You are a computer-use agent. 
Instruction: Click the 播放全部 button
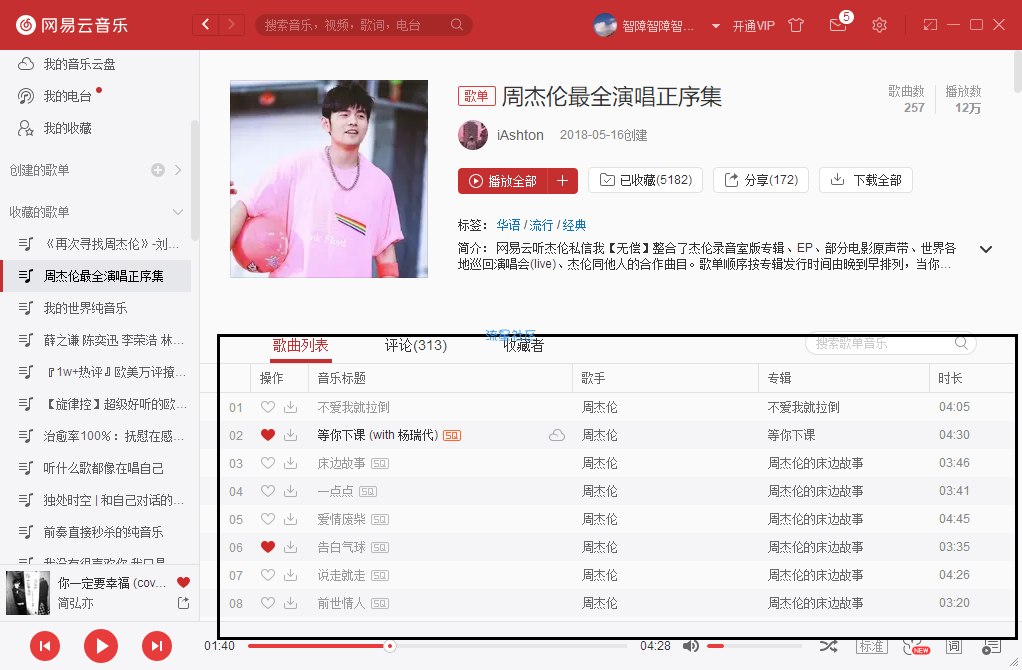(503, 181)
